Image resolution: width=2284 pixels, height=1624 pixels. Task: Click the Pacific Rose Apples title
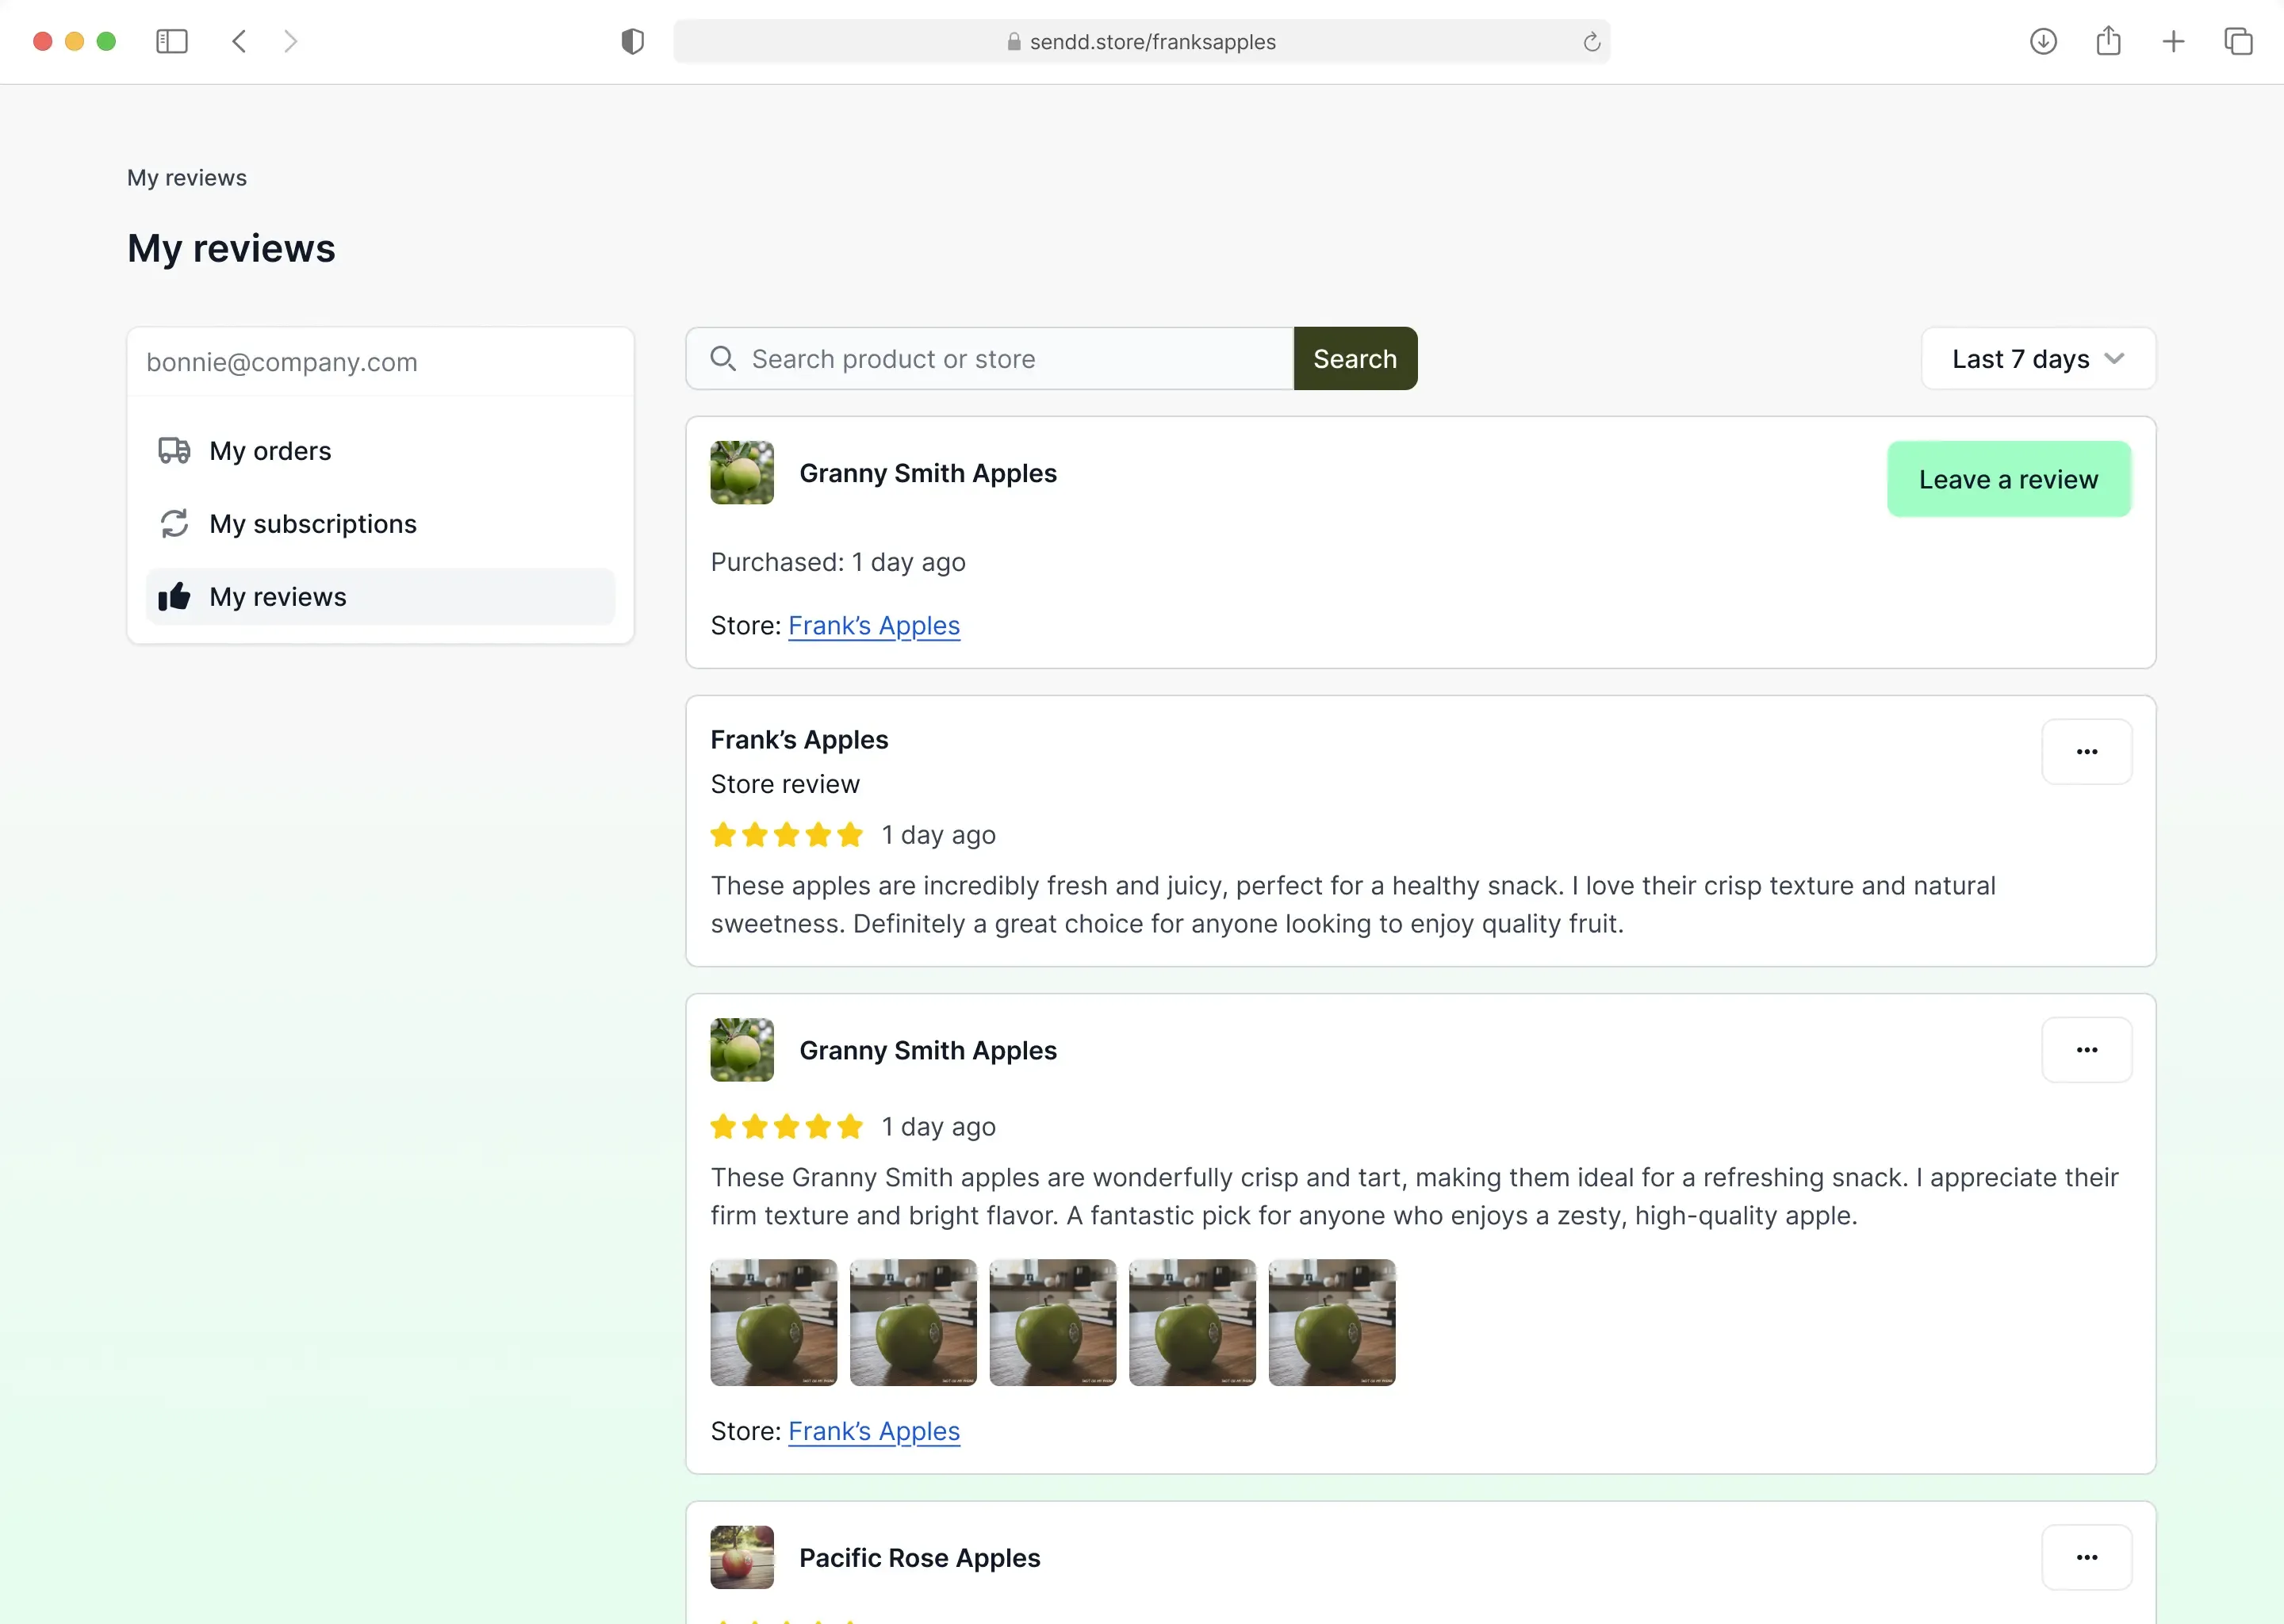[919, 1557]
